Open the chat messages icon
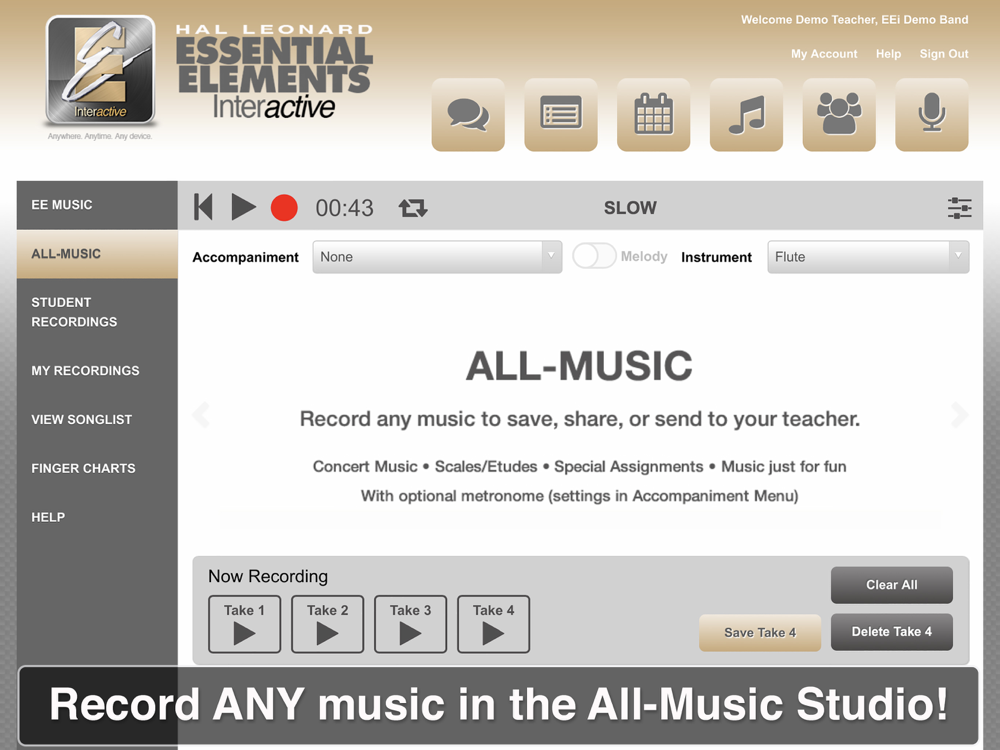 click(x=468, y=115)
